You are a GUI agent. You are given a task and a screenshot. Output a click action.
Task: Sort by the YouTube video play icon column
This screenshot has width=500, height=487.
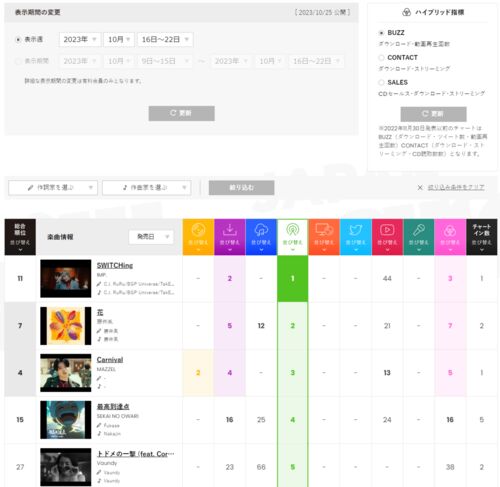click(387, 237)
